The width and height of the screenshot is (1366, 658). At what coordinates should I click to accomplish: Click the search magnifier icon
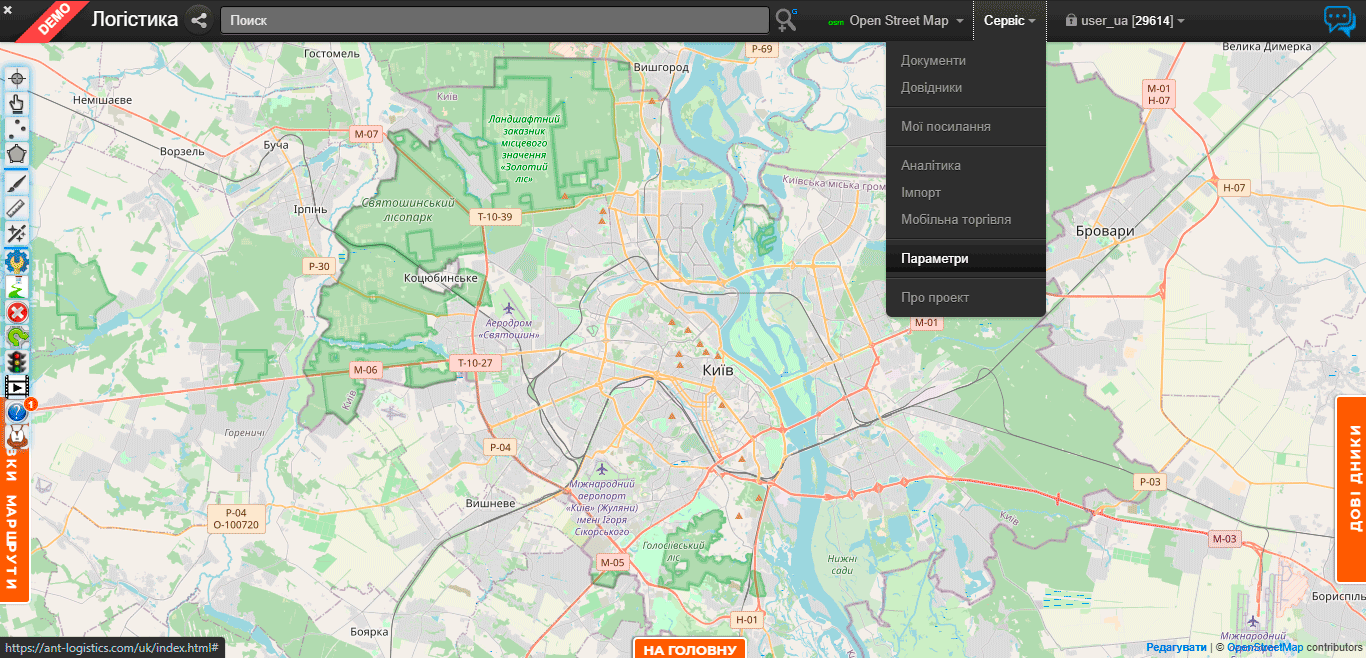click(786, 20)
